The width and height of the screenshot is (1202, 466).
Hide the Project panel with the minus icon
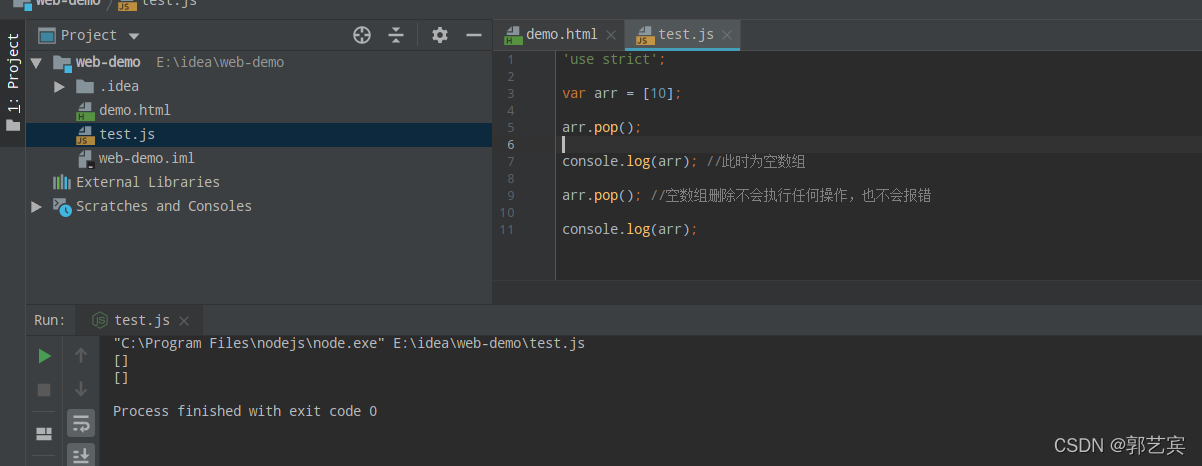coord(474,35)
